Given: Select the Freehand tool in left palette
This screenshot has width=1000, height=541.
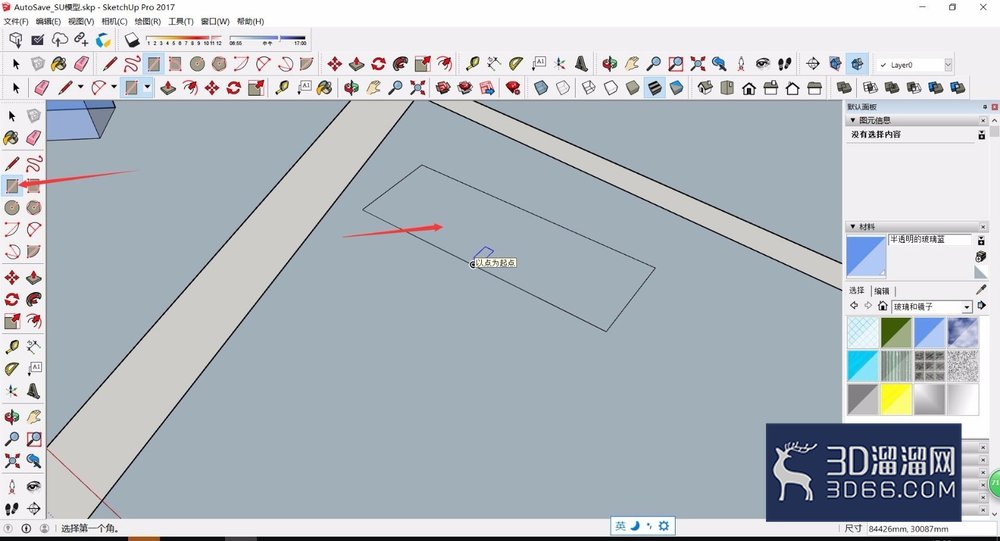Looking at the screenshot, I should [x=34, y=163].
